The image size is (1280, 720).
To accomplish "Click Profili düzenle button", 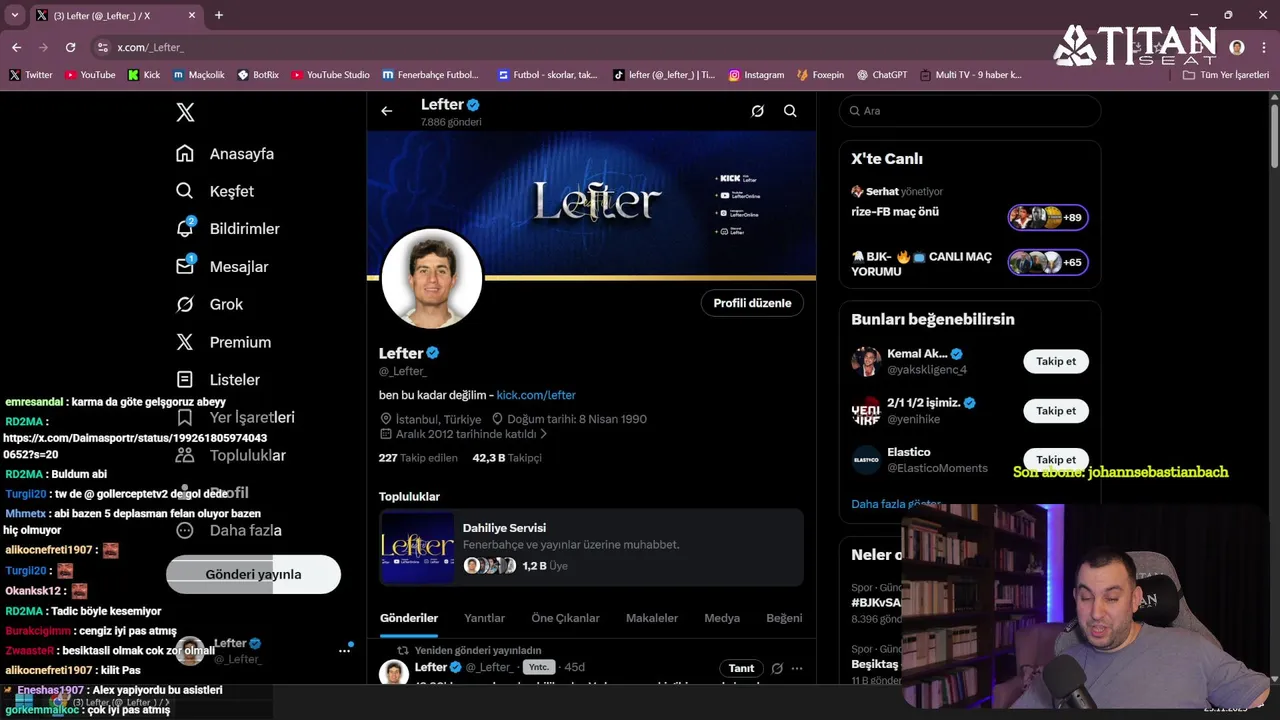I will pyautogui.click(x=752, y=303).
